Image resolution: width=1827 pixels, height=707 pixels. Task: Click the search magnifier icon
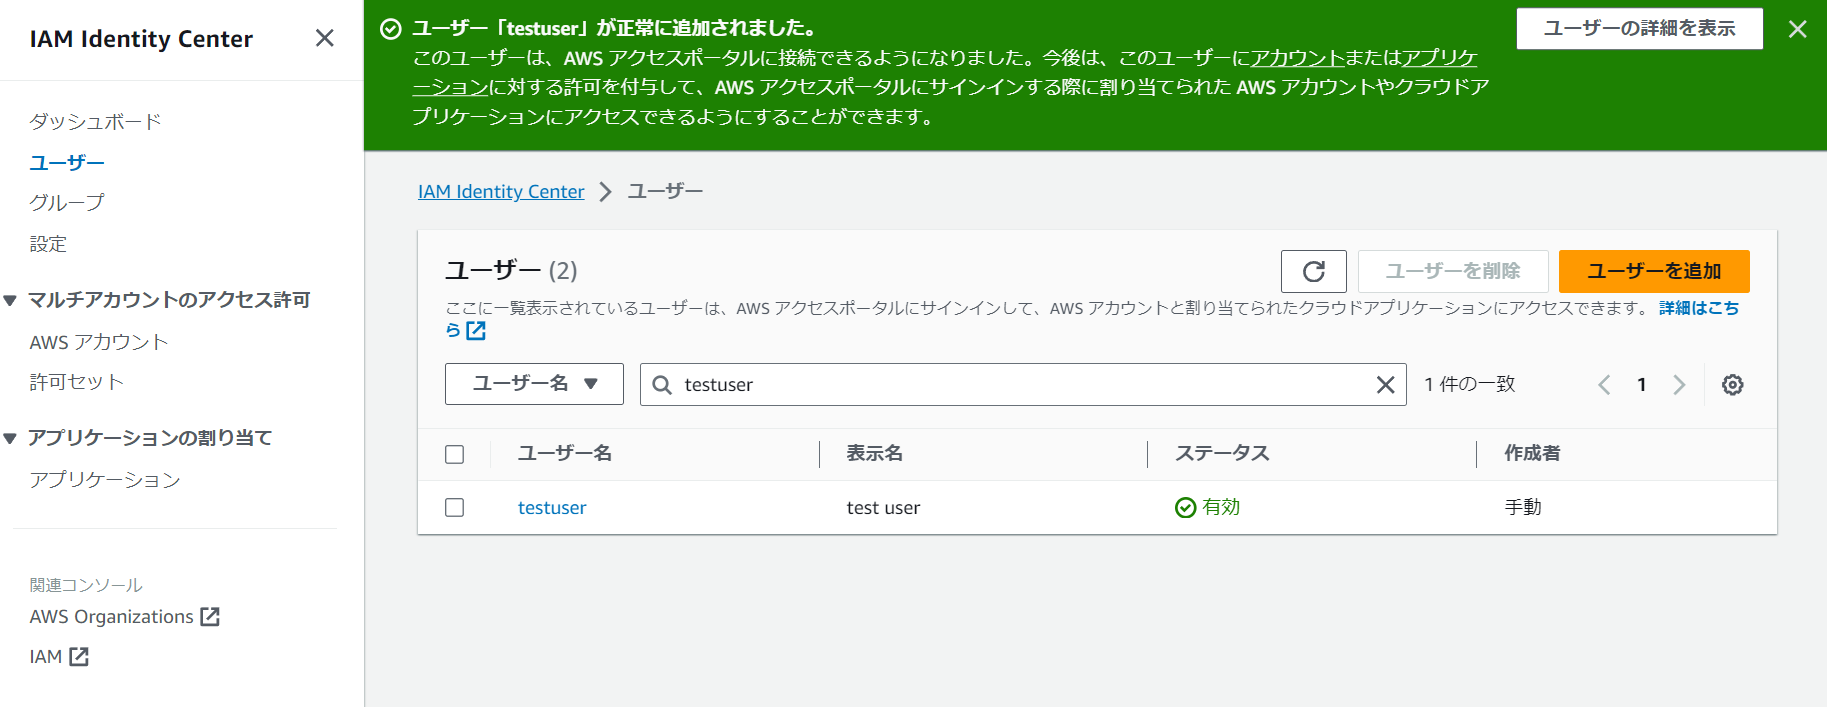(662, 385)
